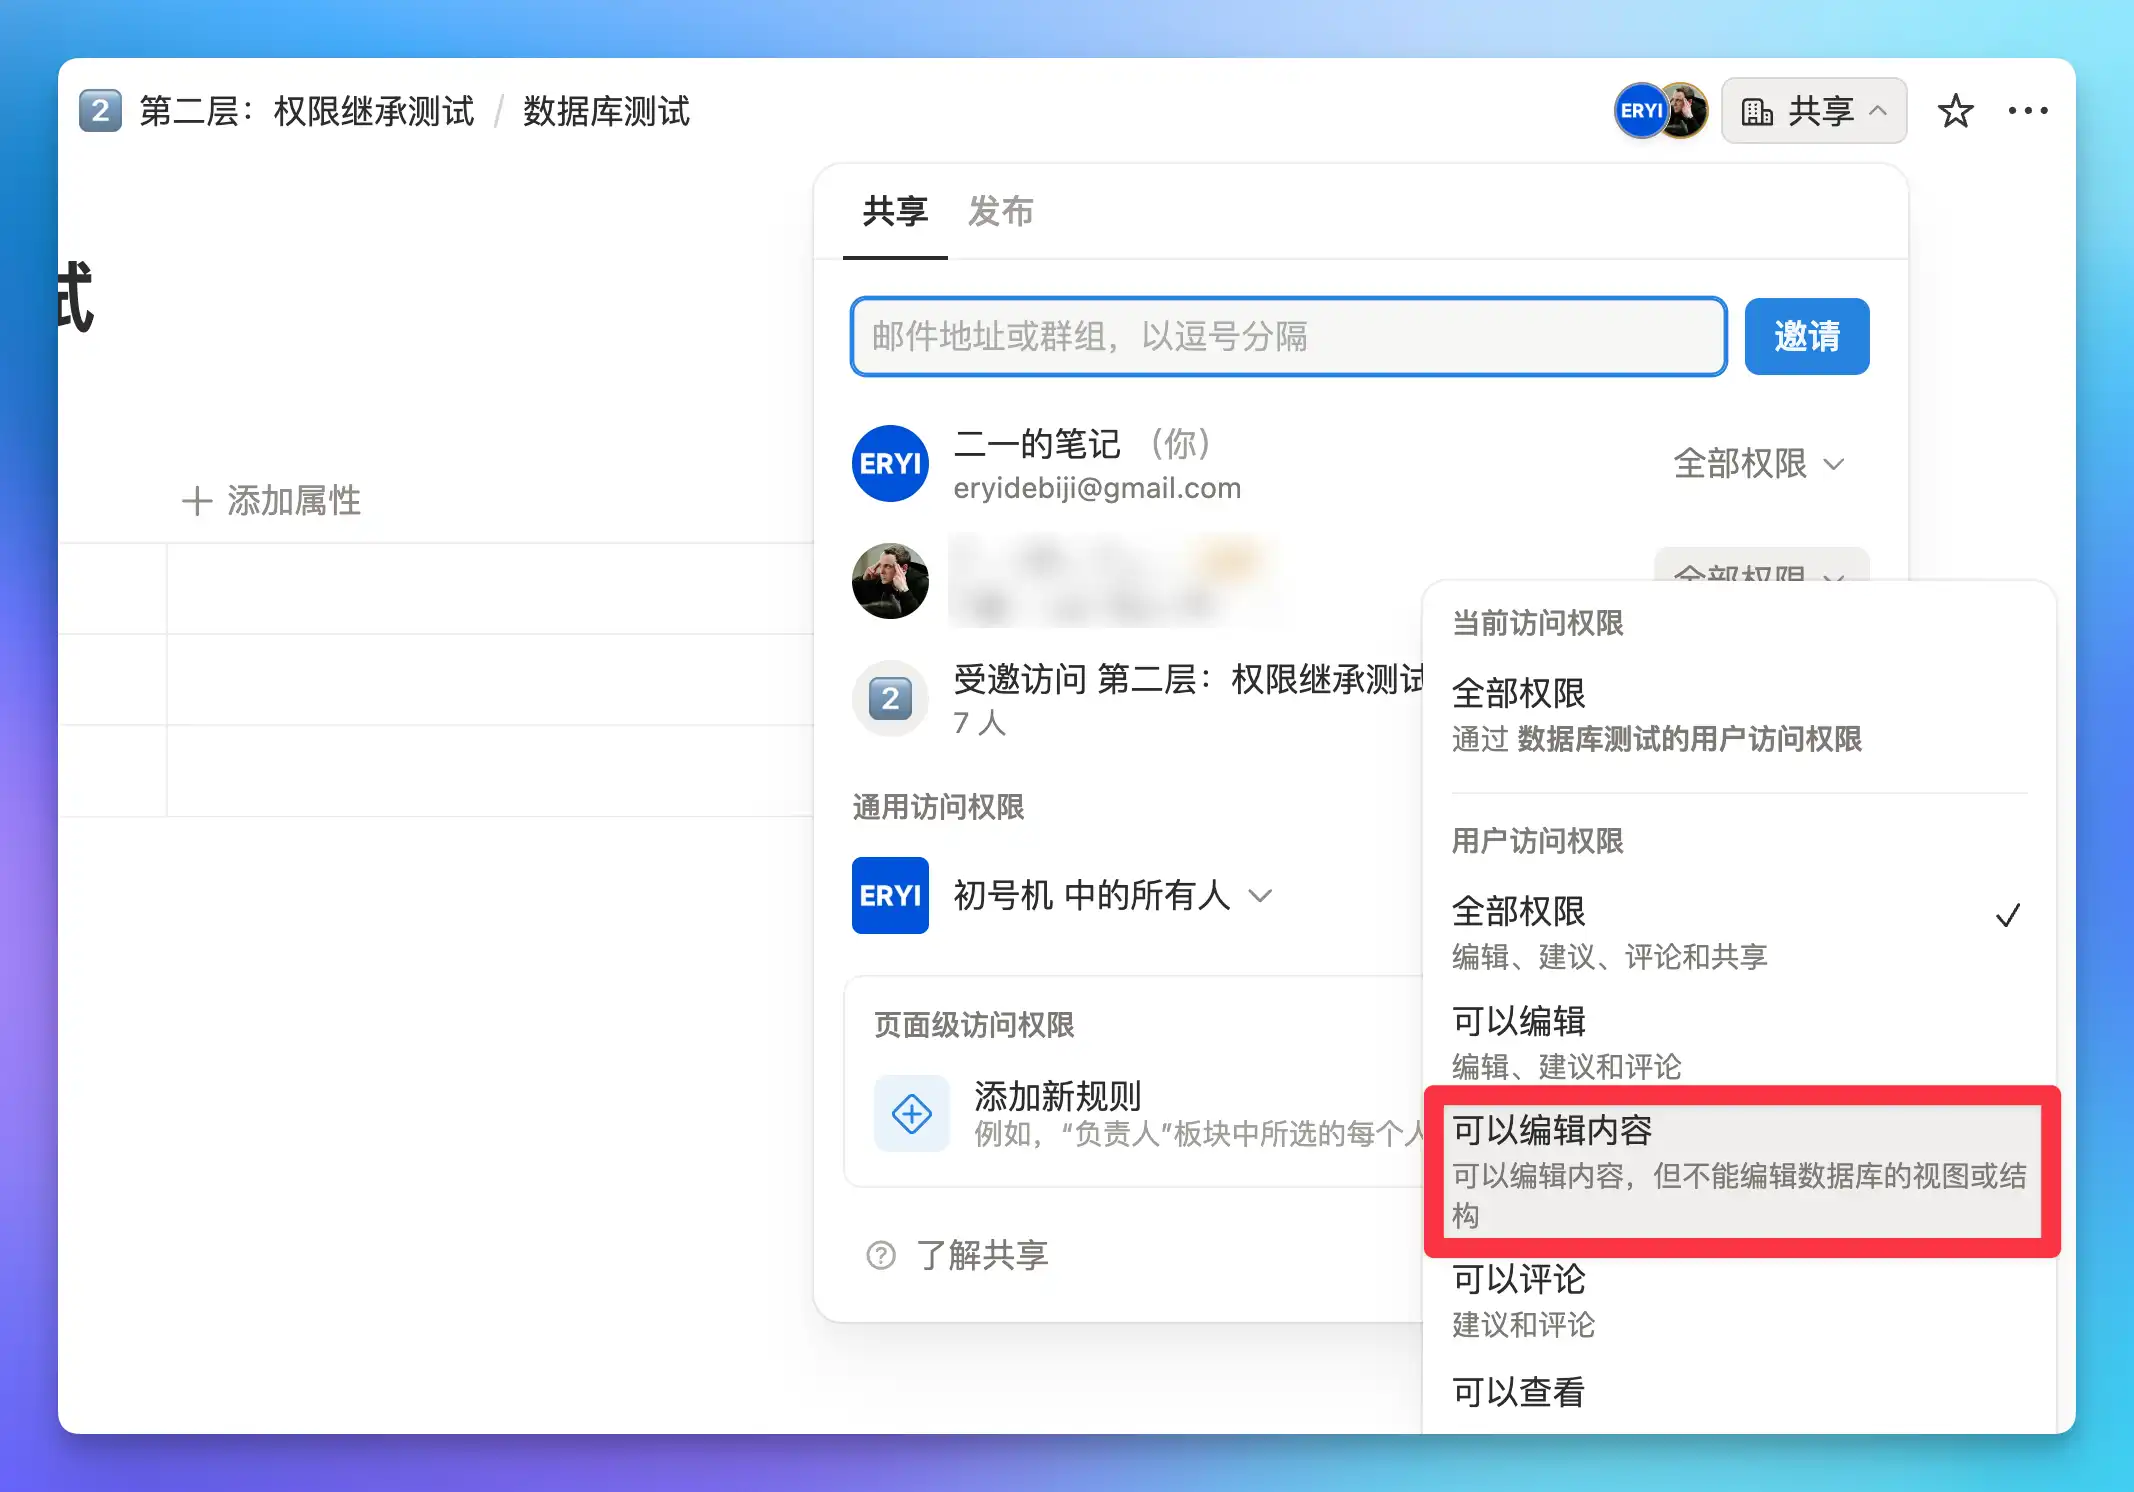Collapse the 共享 dropdown button in header
The height and width of the screenshot is (1492, 2134).
pyautogui.click(x=1813, y=111)
